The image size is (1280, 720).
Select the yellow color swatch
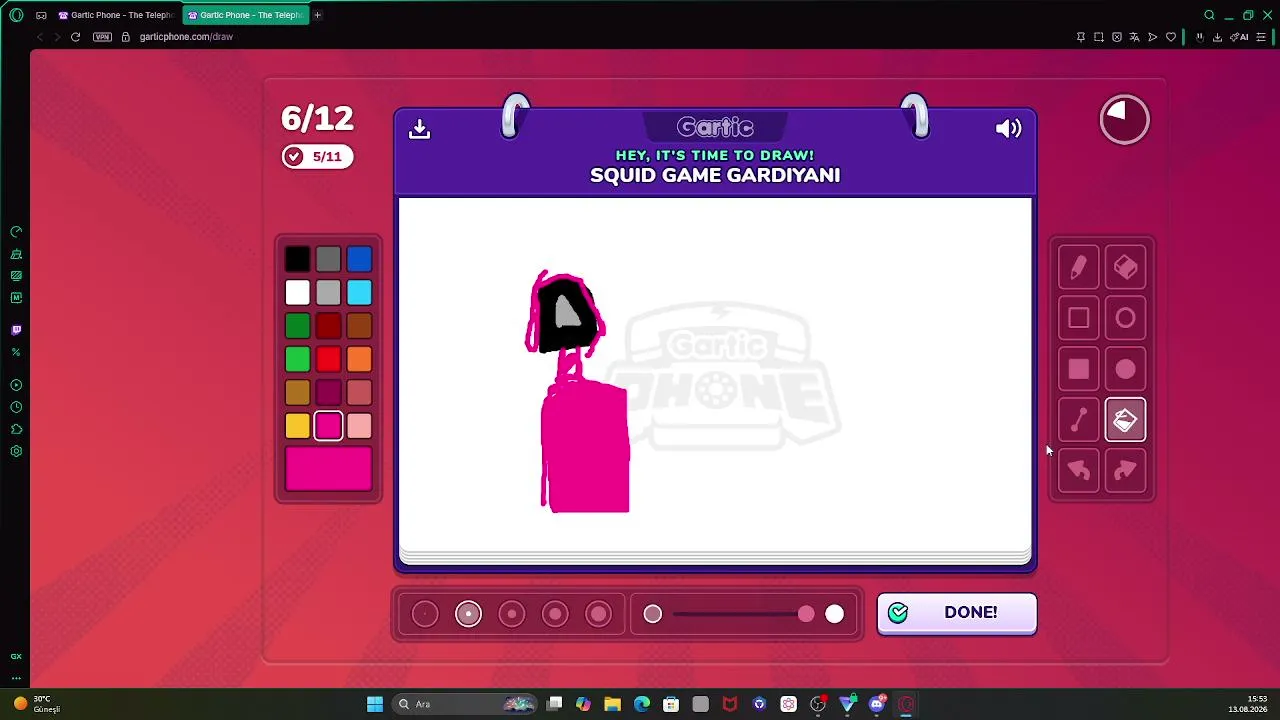(297, 426)
